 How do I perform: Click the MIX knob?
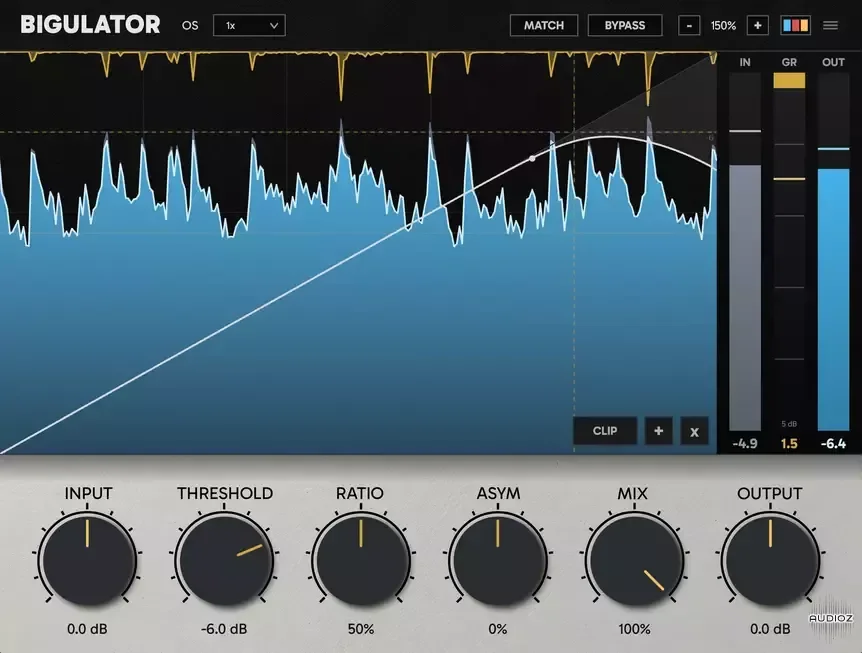point(634,561)
